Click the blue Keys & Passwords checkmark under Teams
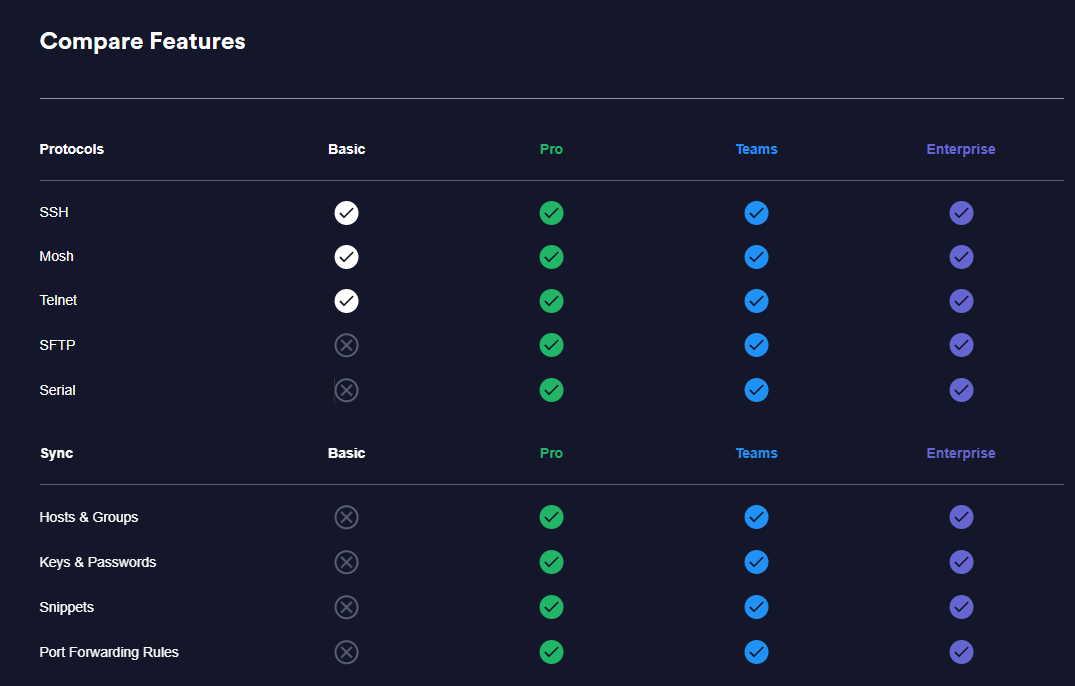This screenshot has height=686, width=1075. click(x=756, y=562)
